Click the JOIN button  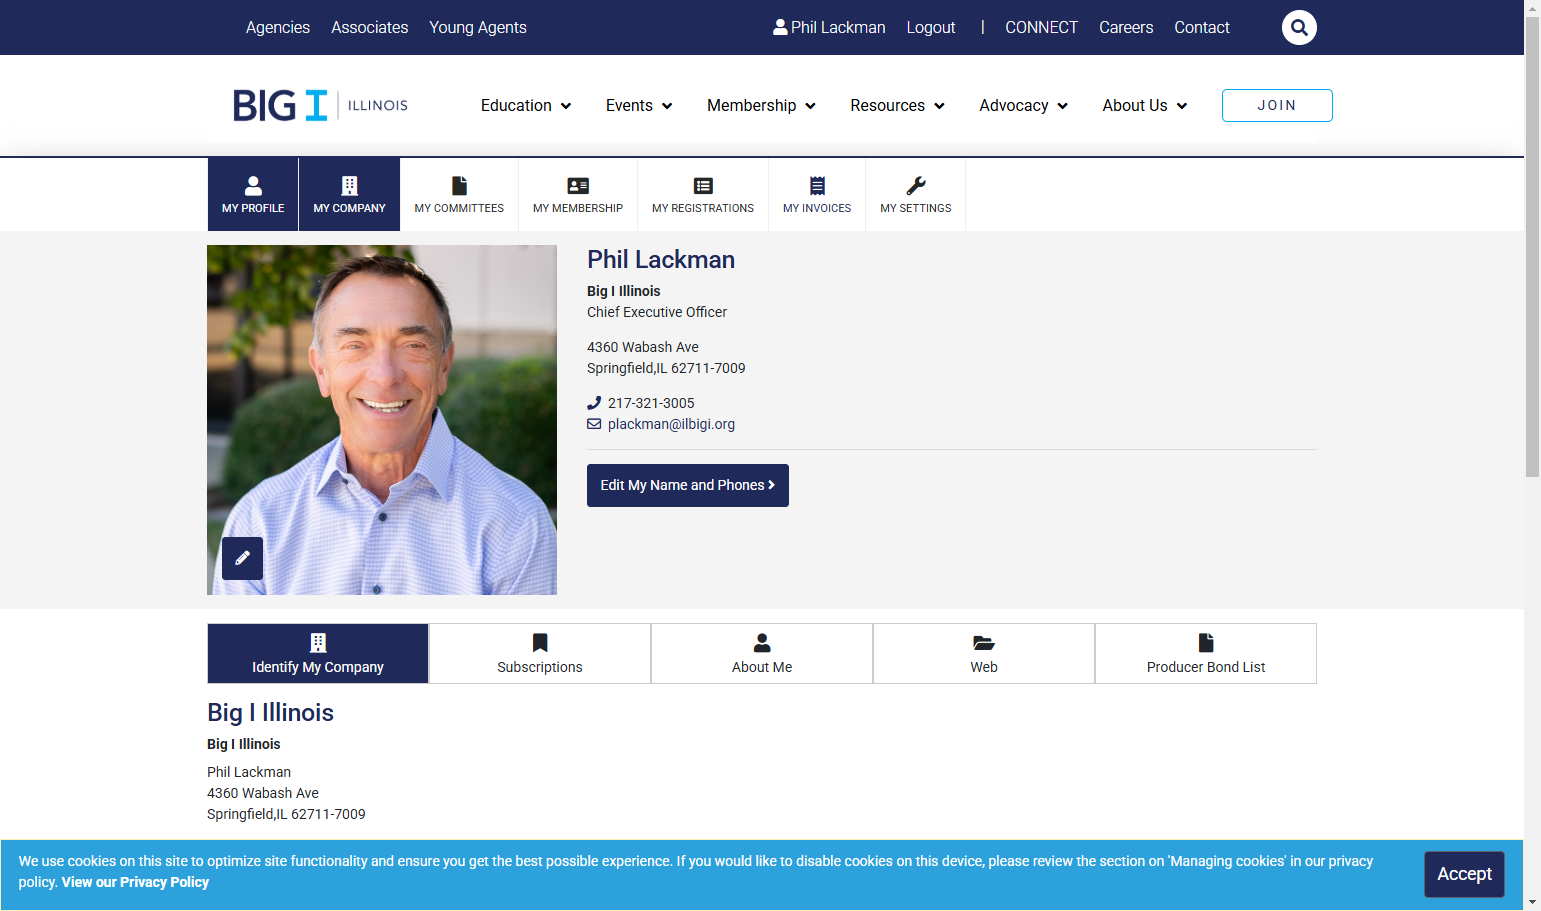[1277, 105]
